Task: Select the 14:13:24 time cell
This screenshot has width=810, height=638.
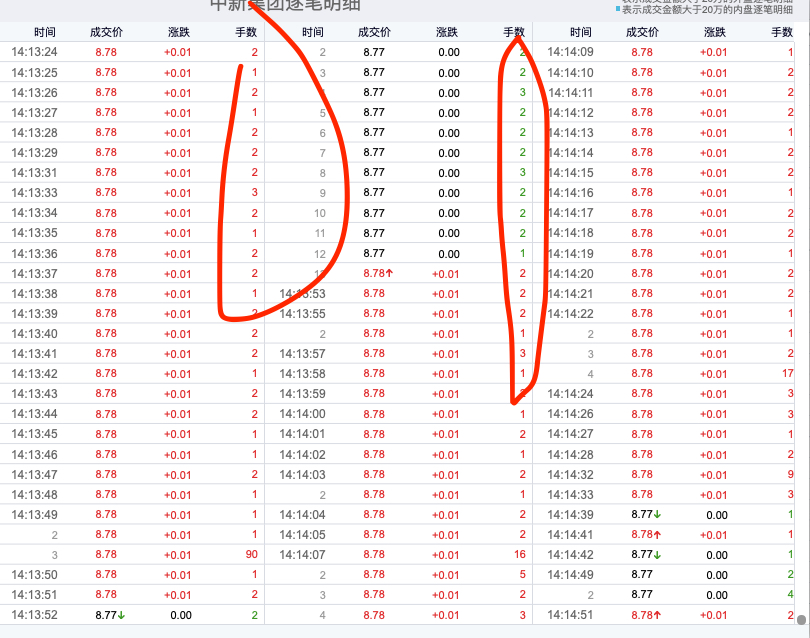Action: click(x=34, y=52)
